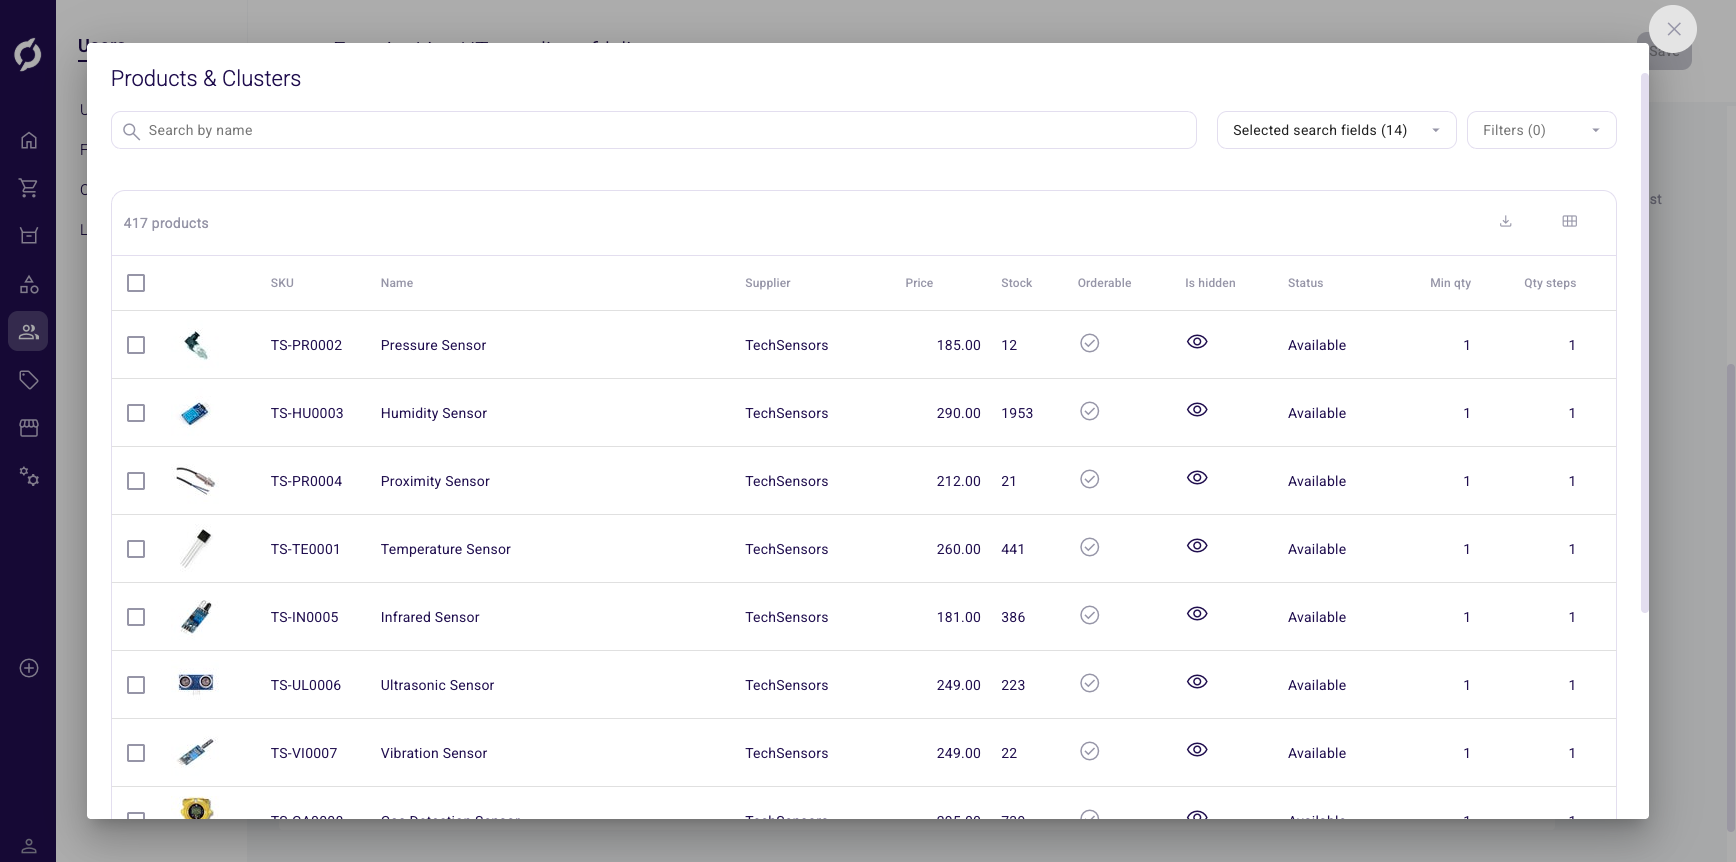Click the Pressure Sensor product thumbnail
This screenshot has height=862, width=1736.
(196, 345)
